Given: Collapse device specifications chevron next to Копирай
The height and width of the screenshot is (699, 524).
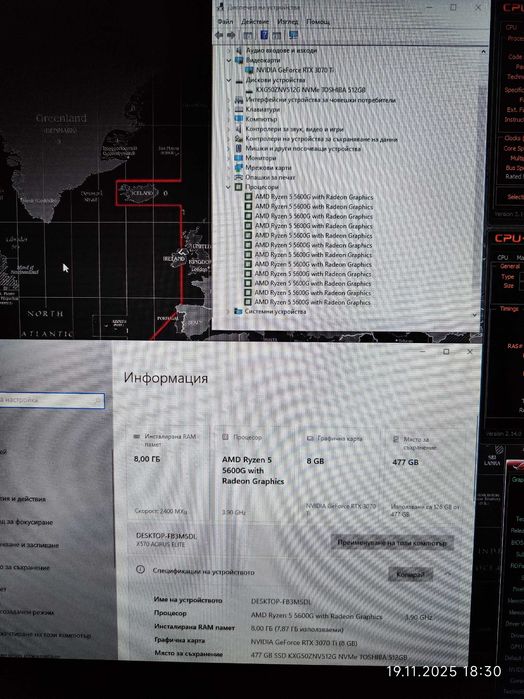Looking at the screenshot, I should click(448, 574).
